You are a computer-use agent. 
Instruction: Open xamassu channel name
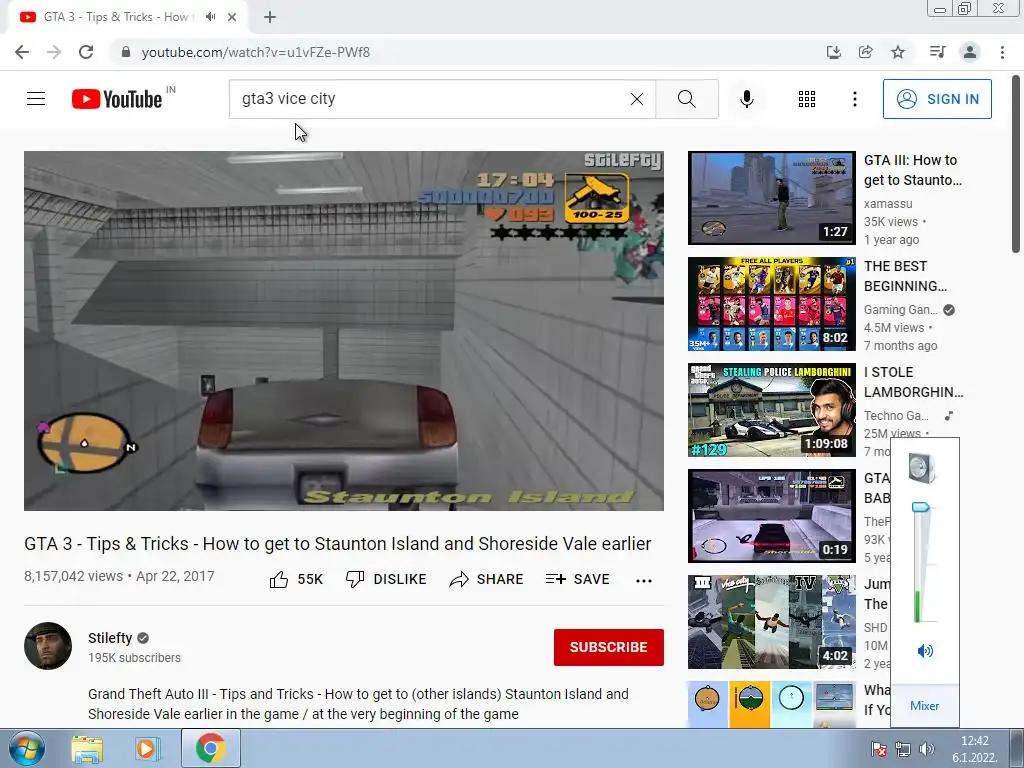pos(888,204)
